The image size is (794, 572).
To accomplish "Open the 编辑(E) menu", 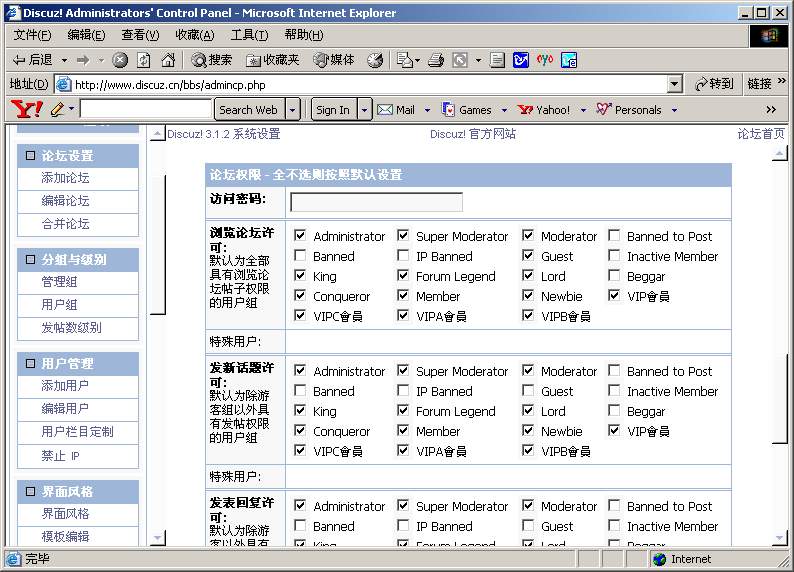I will click(x=86, y=35).
